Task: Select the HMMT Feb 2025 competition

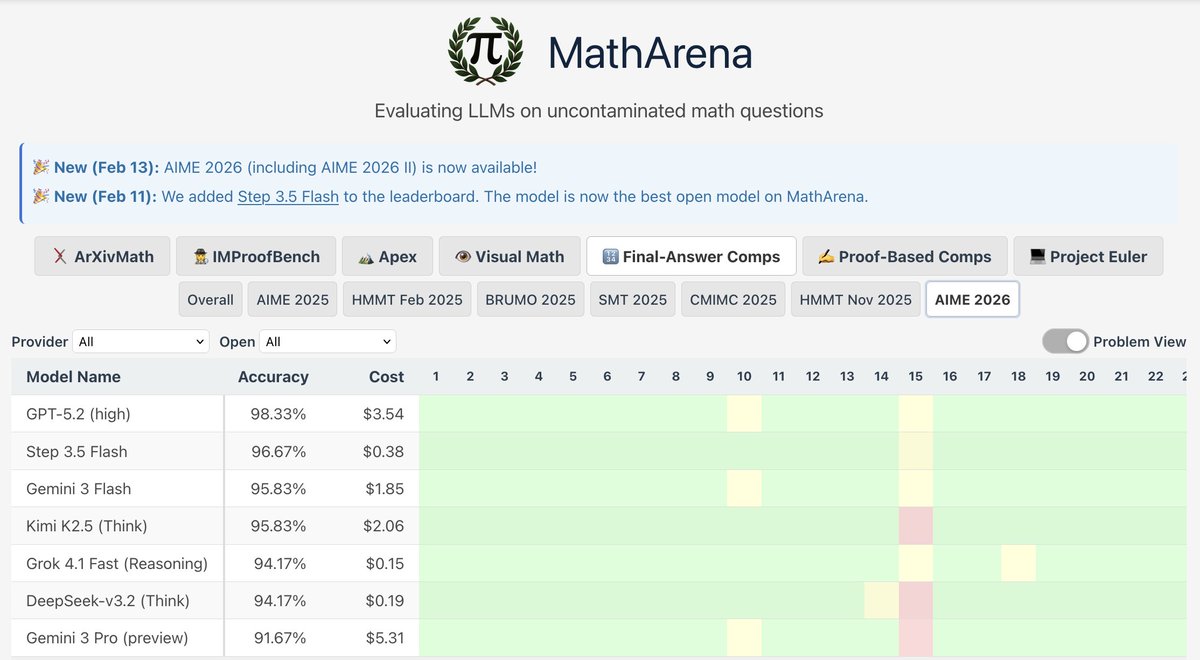Action: pyautogui.click(x=407, y=299)
